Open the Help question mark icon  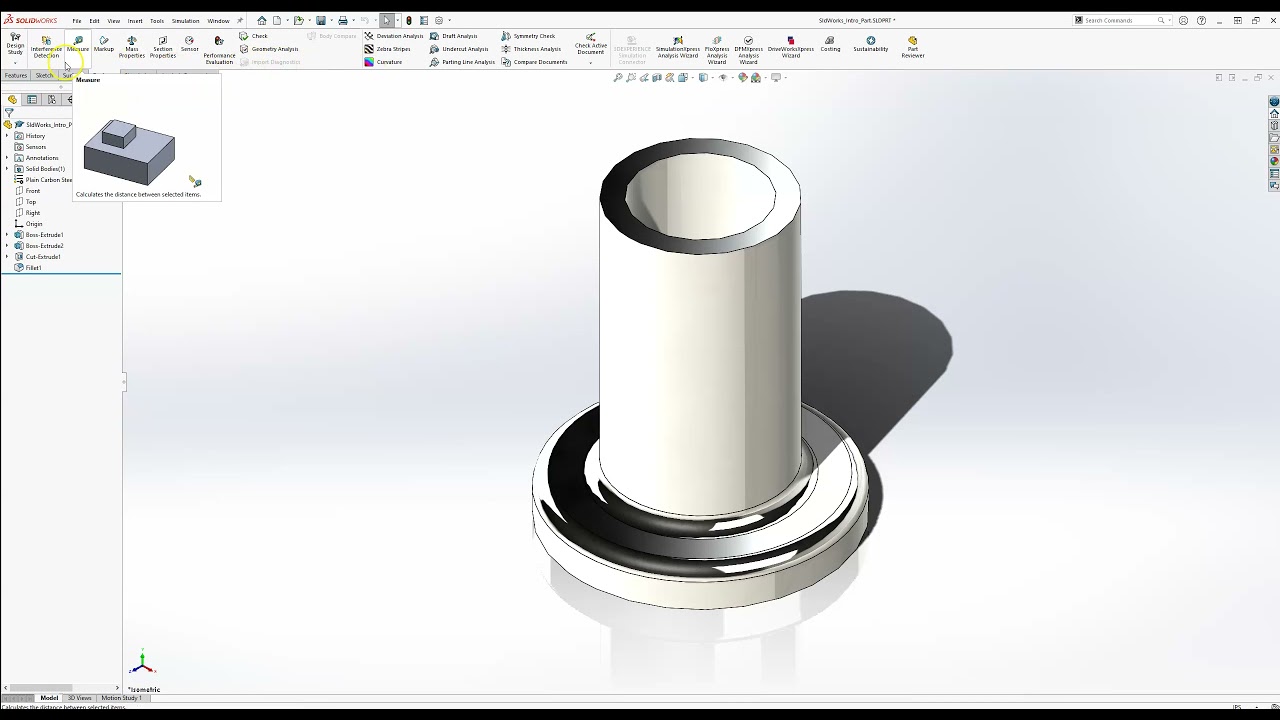coord(1201,20)
